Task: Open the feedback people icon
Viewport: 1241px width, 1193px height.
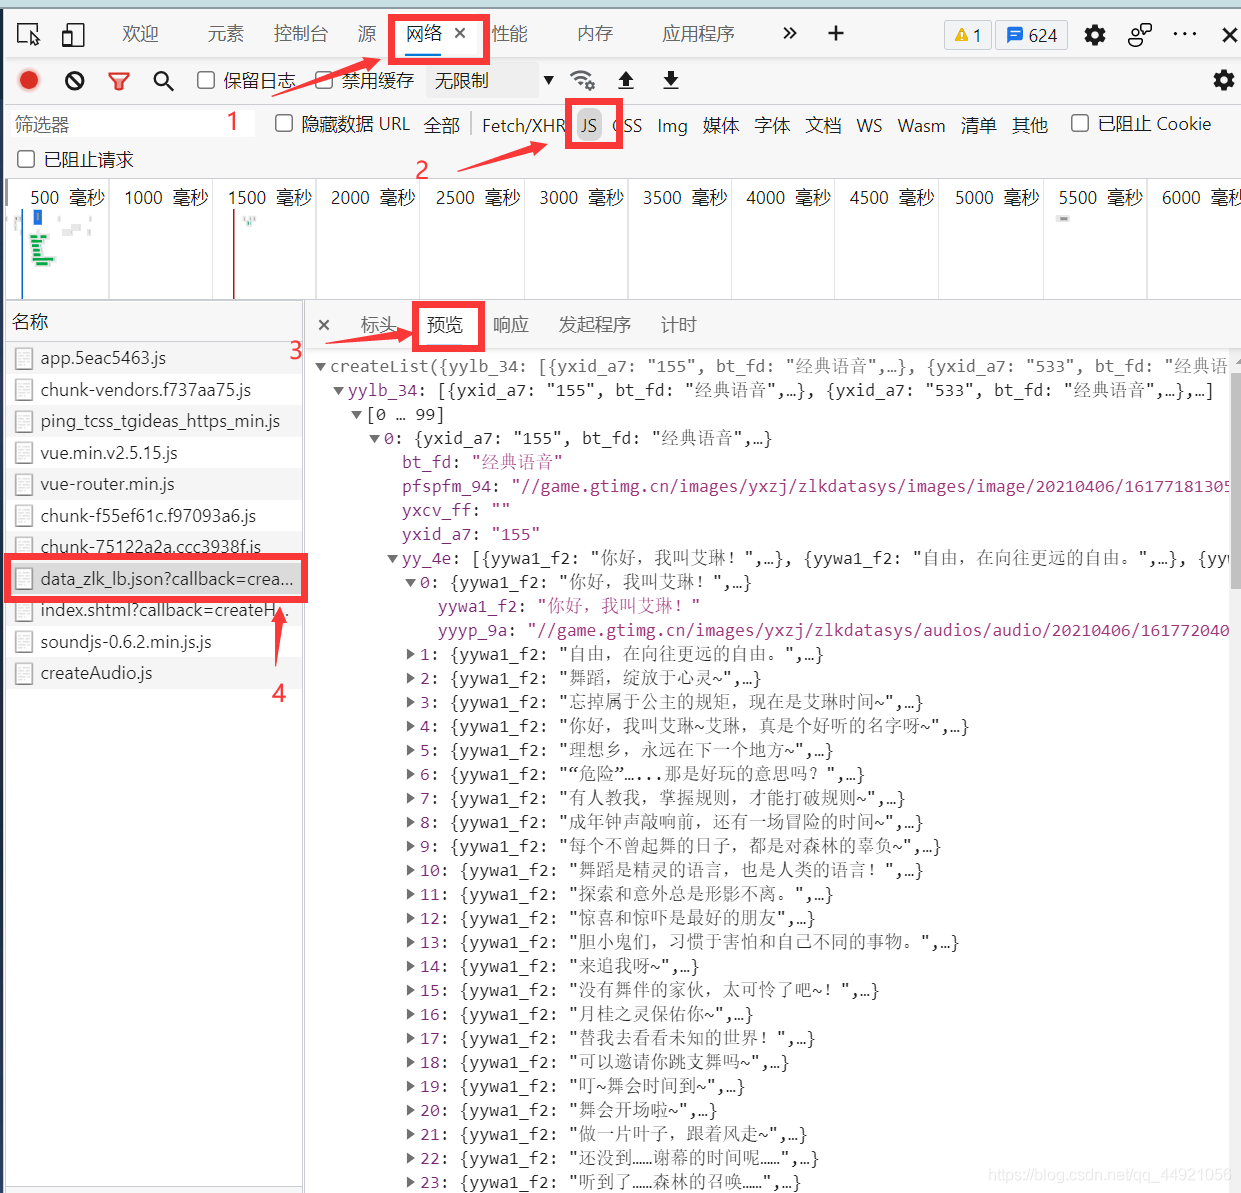Action: (1139, 35)
